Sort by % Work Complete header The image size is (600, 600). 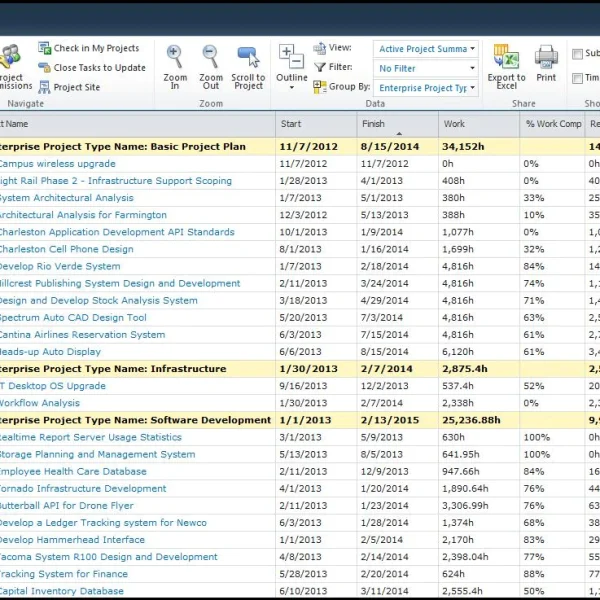point(553,124)
